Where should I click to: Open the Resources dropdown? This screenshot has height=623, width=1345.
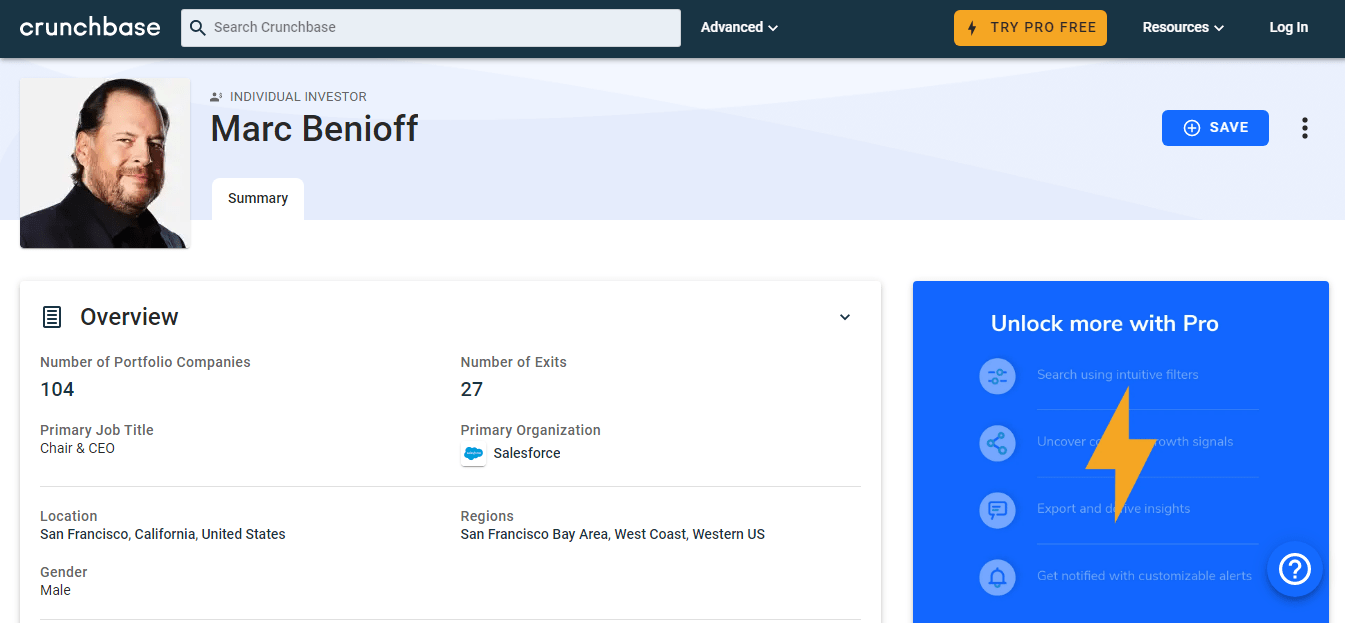(1182, 27)
